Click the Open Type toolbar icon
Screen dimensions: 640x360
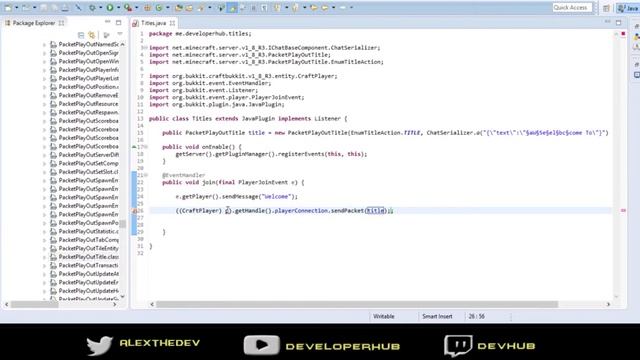(178, 8)
